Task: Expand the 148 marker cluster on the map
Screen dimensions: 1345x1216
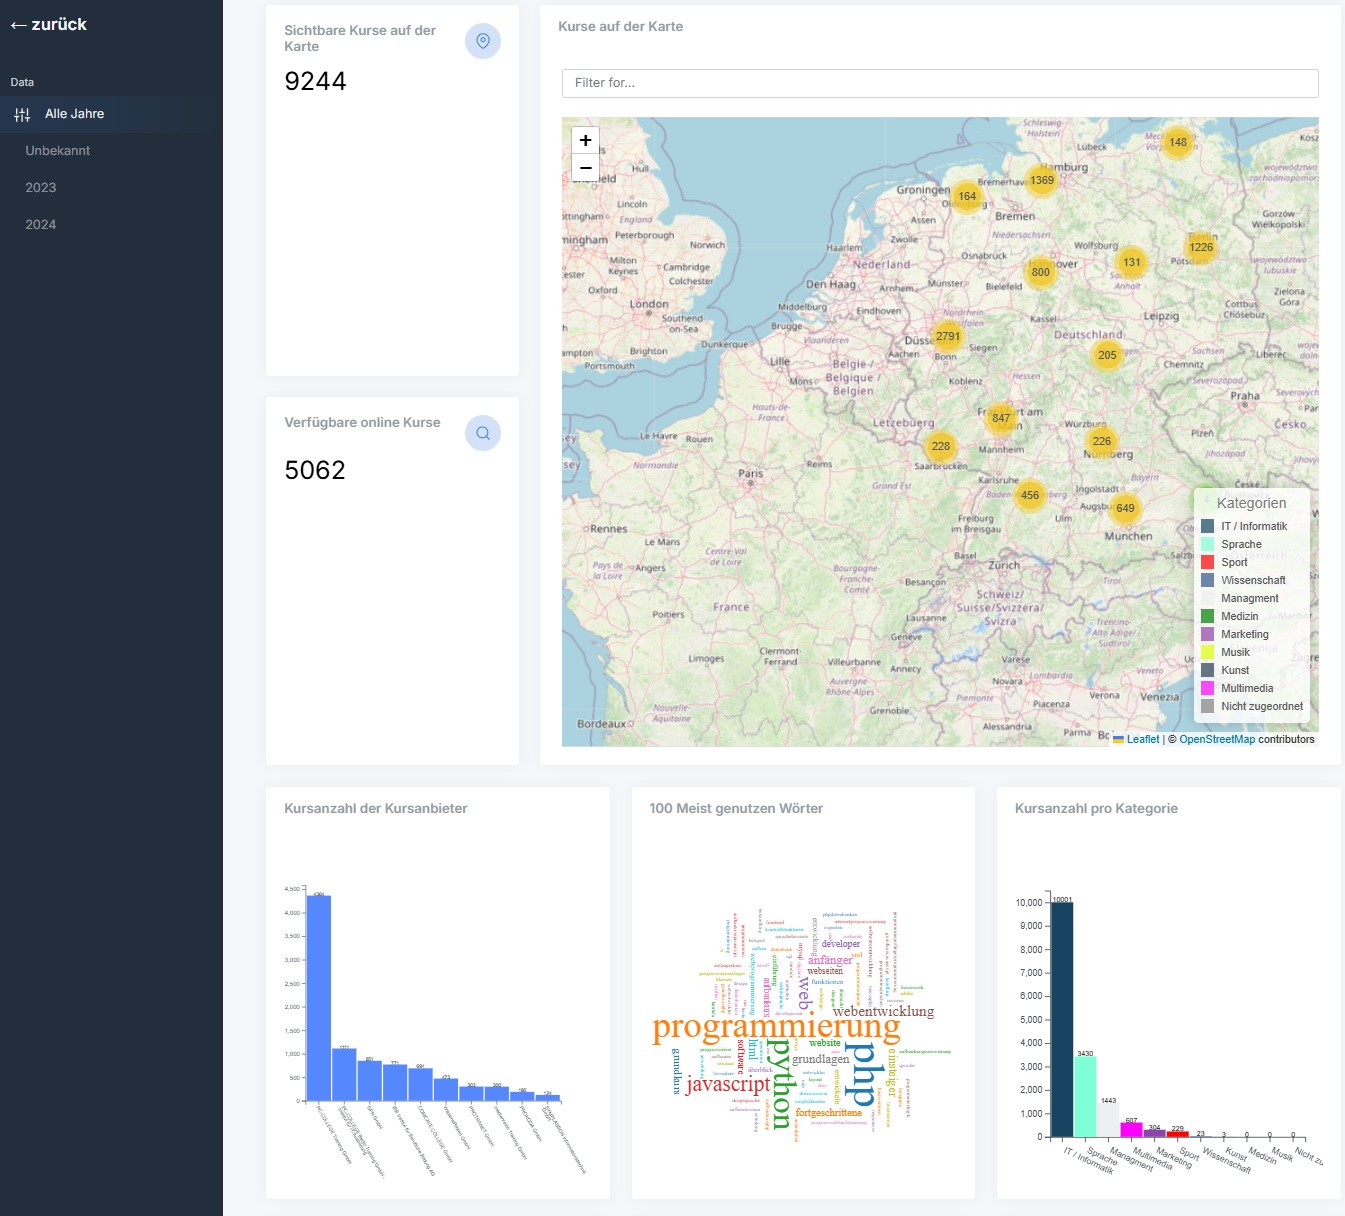Action: (1176, 143)
